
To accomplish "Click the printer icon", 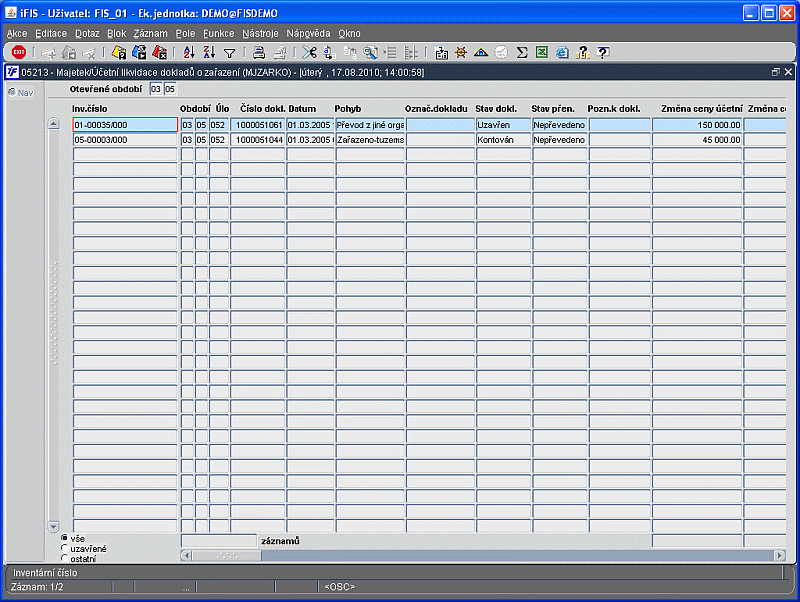I will click(x=259, y=53).
